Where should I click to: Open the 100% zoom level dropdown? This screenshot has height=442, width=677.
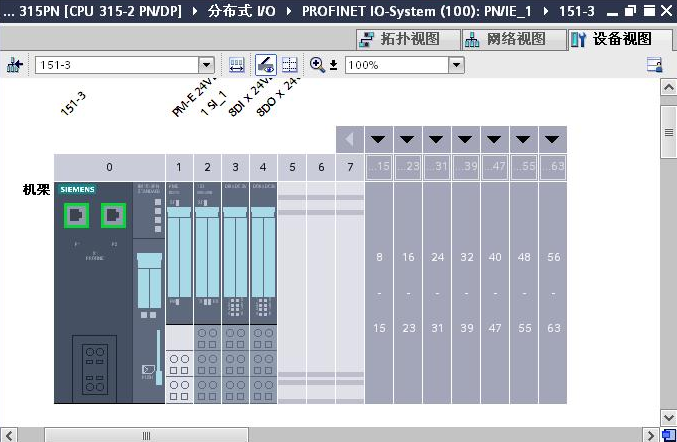click(456, 65)
